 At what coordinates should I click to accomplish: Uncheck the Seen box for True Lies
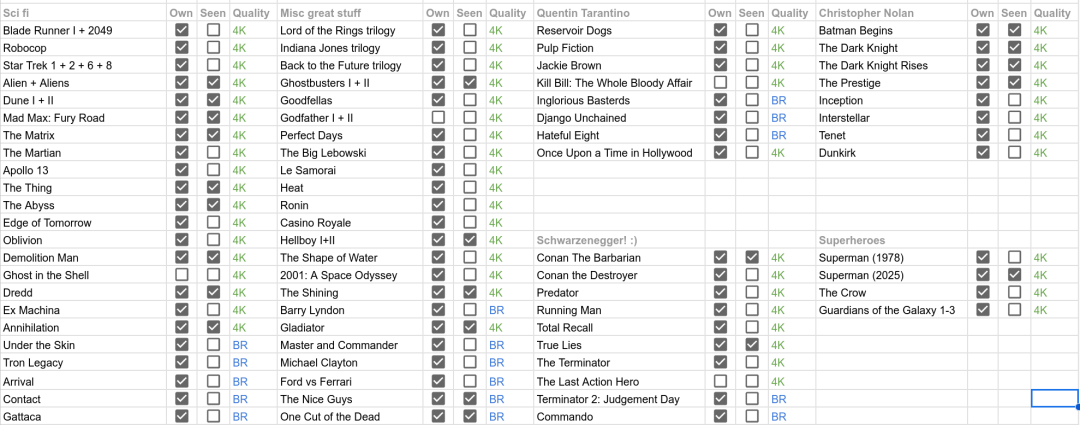[751, 345]
